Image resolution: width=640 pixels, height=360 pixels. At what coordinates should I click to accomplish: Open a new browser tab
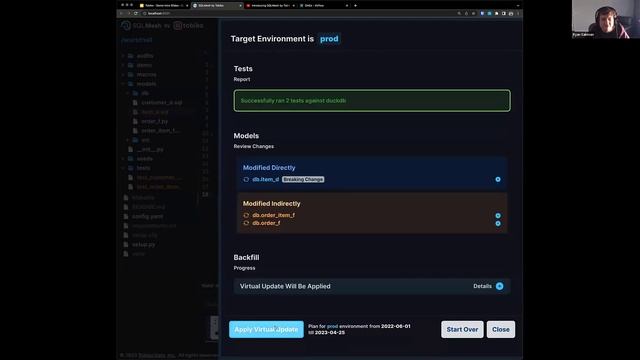coord(355,6)
